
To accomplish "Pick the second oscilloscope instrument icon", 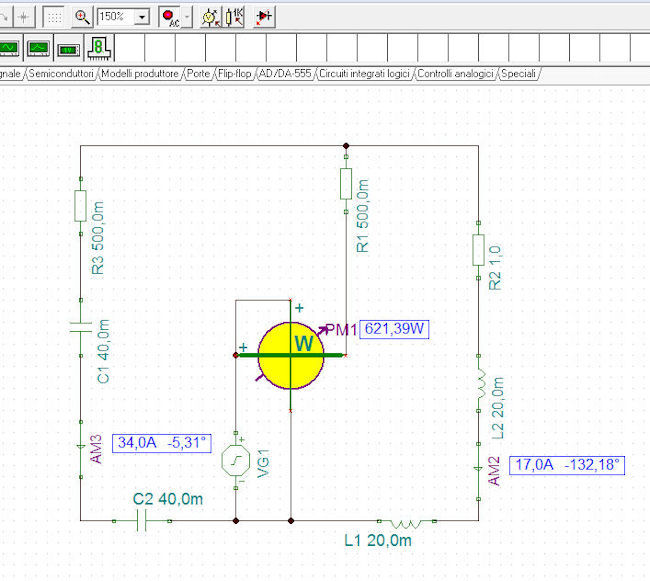I will click(x=39, y=47).
